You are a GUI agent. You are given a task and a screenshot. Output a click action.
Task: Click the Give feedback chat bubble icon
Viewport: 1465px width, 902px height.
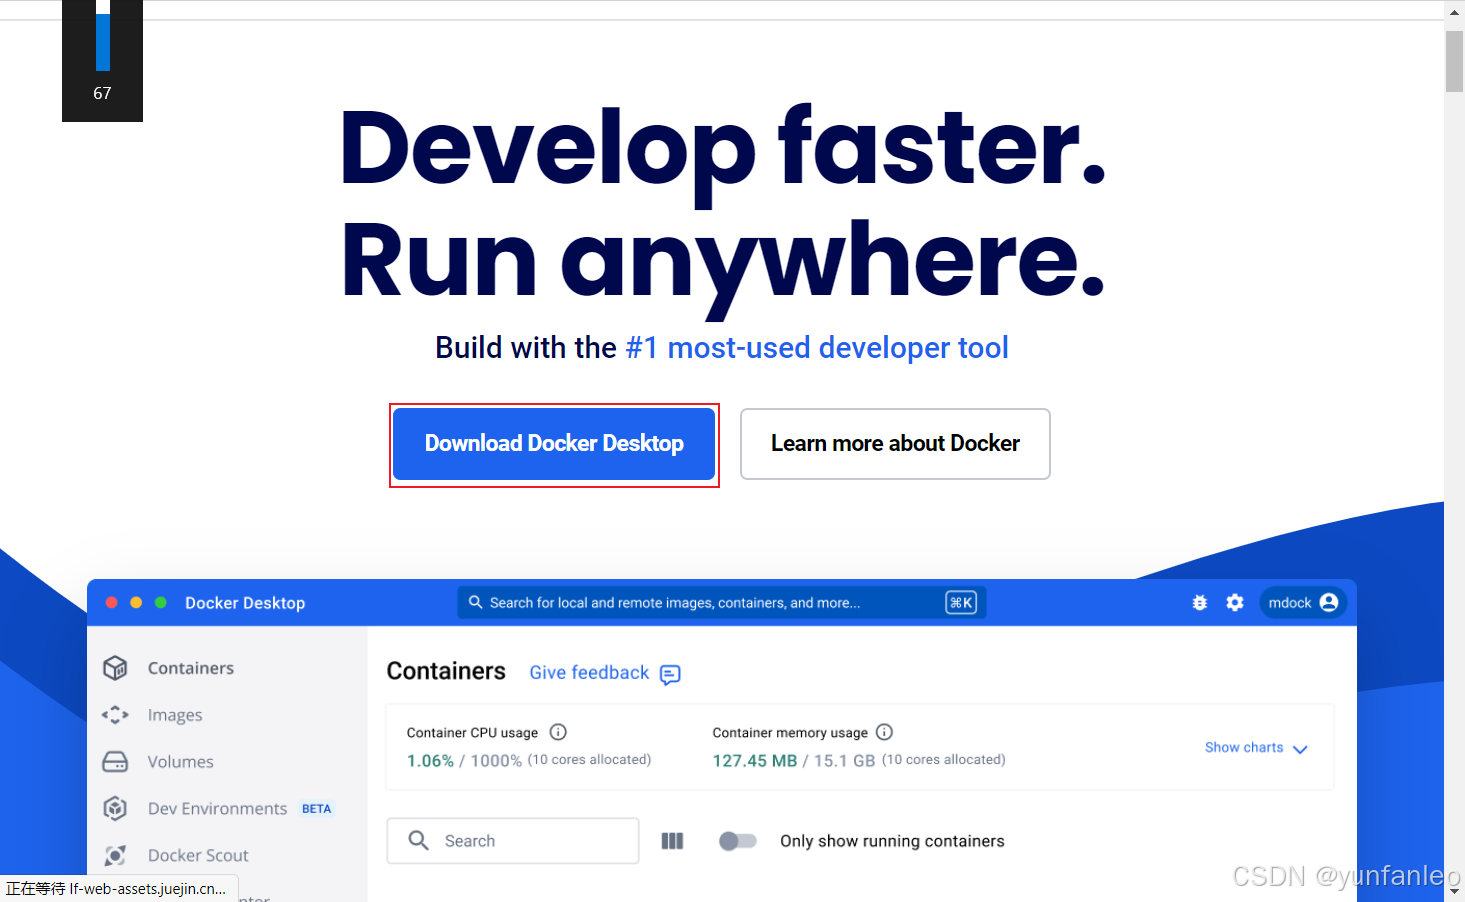click(670, 674)
